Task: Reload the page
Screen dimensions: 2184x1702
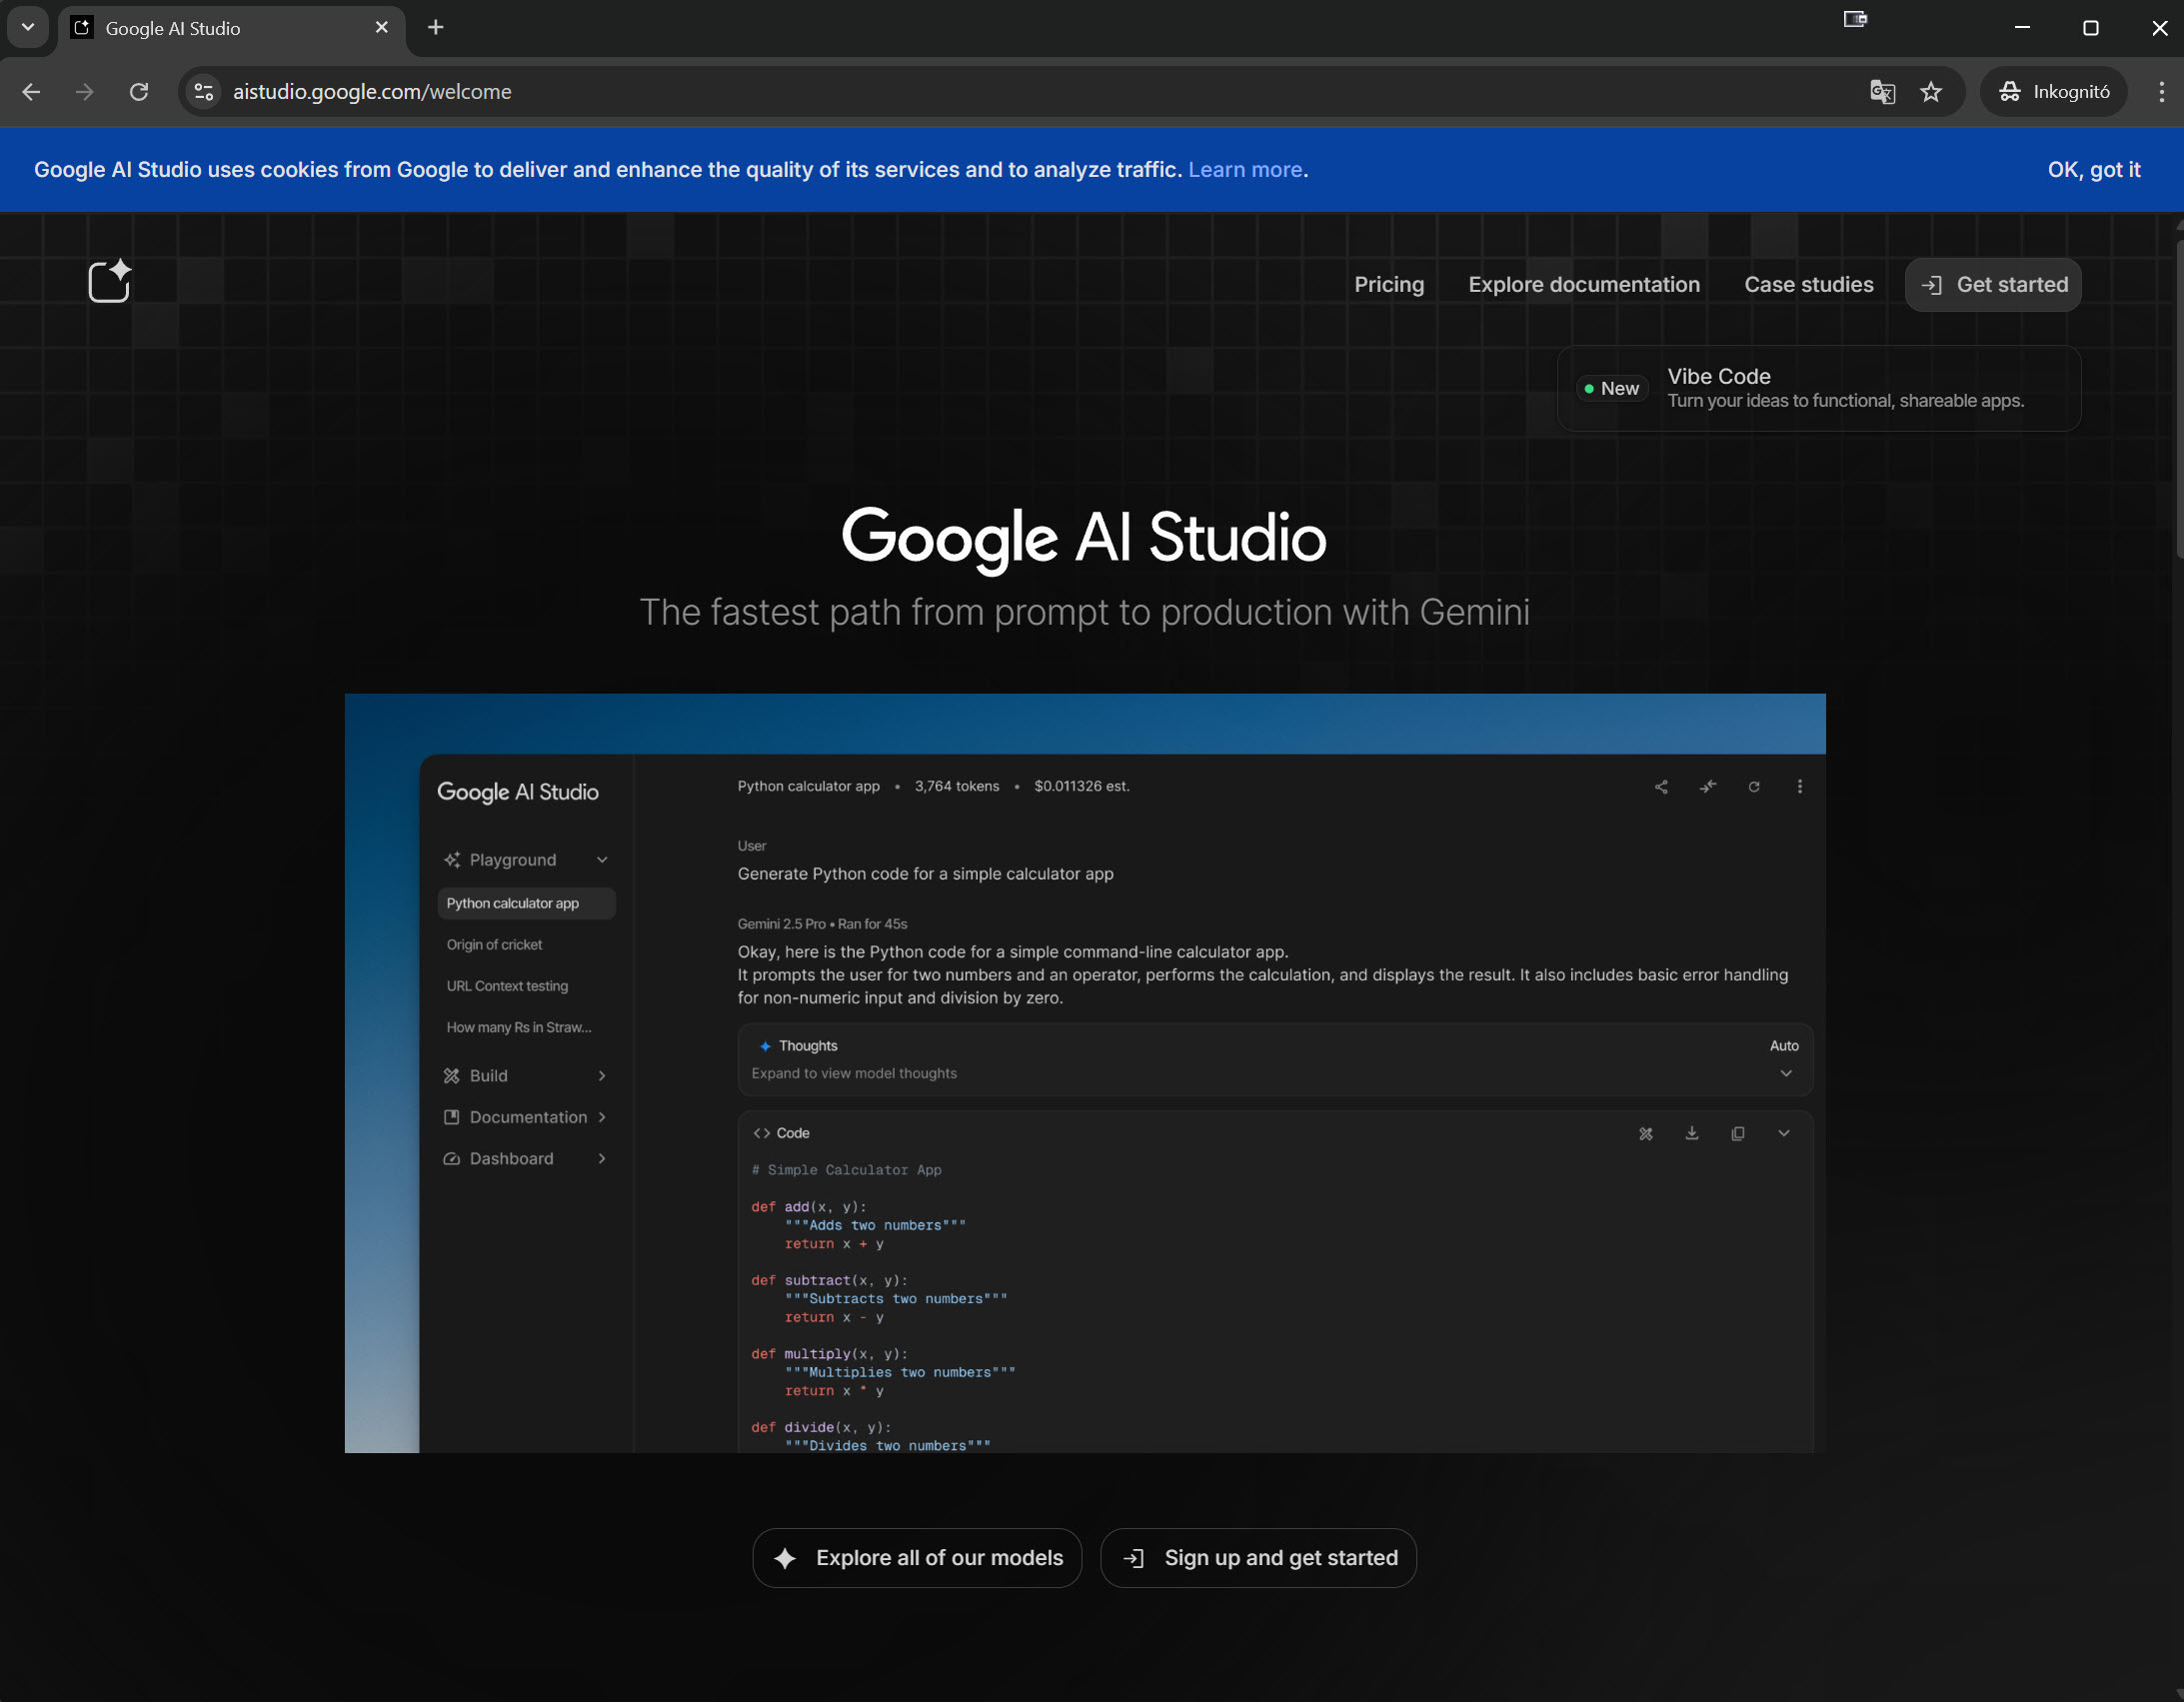Action: coord(139,92)
